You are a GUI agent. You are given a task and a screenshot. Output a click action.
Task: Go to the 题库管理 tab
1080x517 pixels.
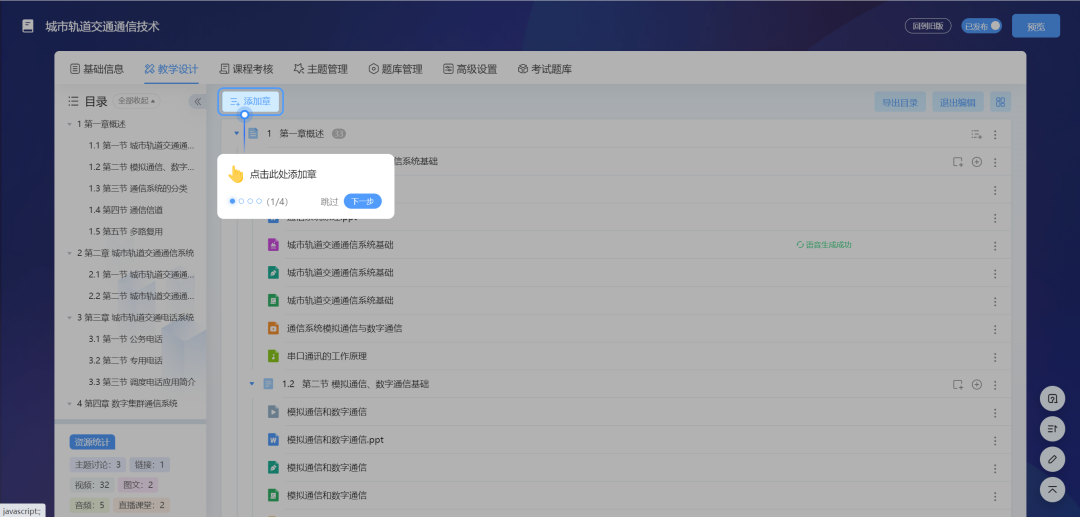pos(395,69)
